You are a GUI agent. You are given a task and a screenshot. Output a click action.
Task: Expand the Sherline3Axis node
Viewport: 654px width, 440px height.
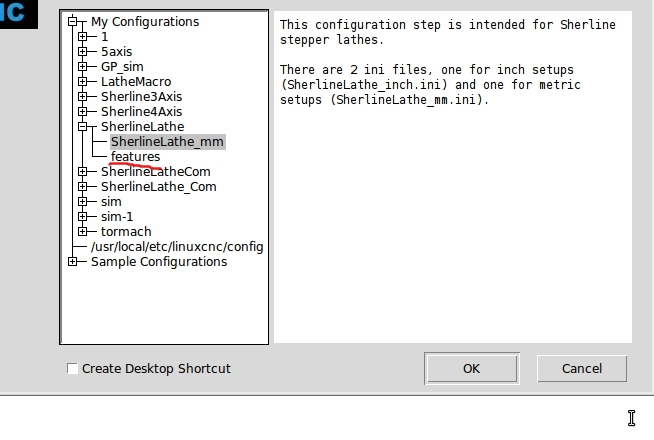pyautogui.click(x=83, y=97)
